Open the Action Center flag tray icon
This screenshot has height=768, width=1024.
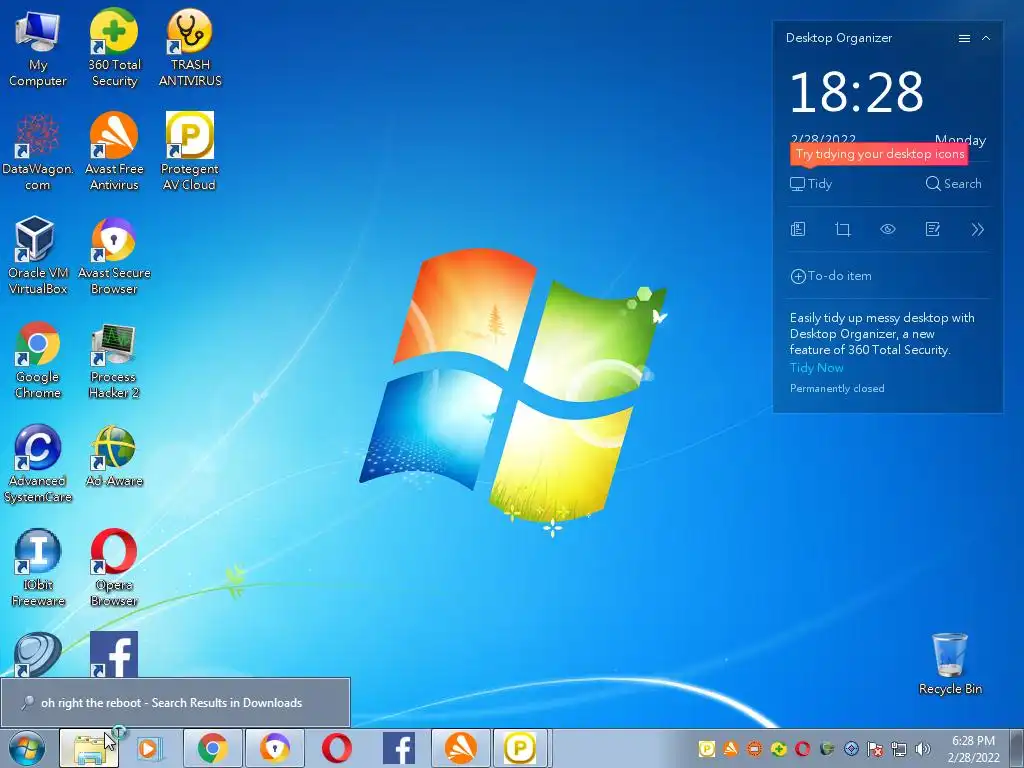click(875, 749)
